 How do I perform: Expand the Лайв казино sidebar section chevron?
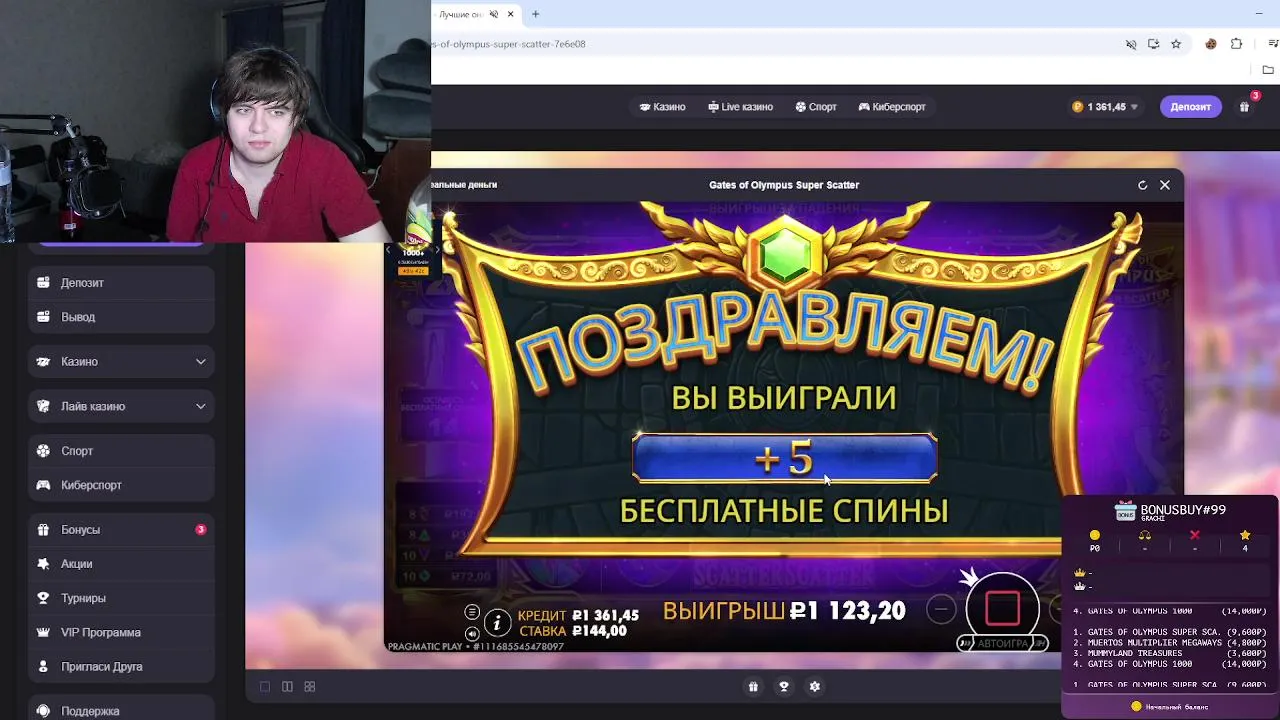click(x=200, y=406)
